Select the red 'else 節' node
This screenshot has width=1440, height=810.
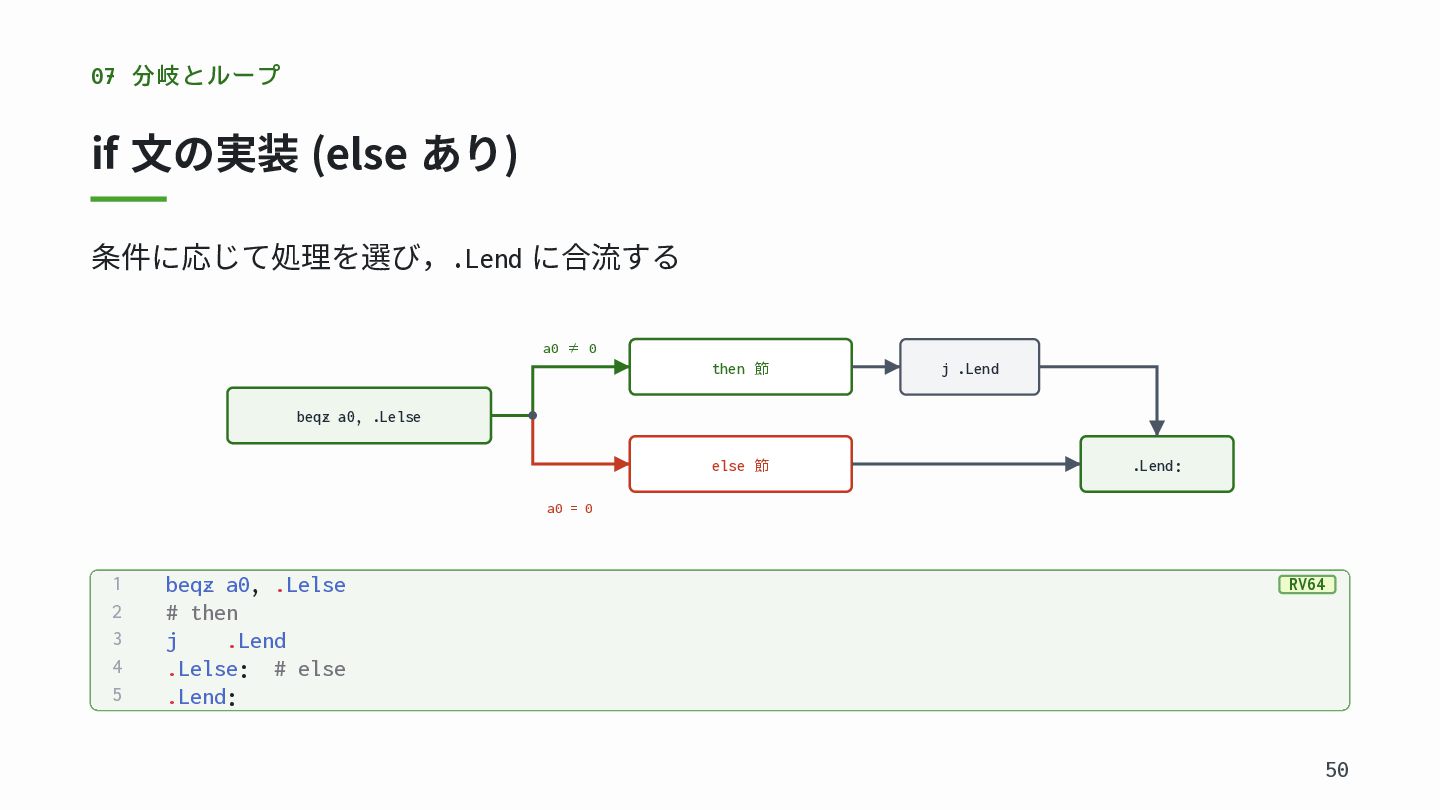[x=740, y=464]
